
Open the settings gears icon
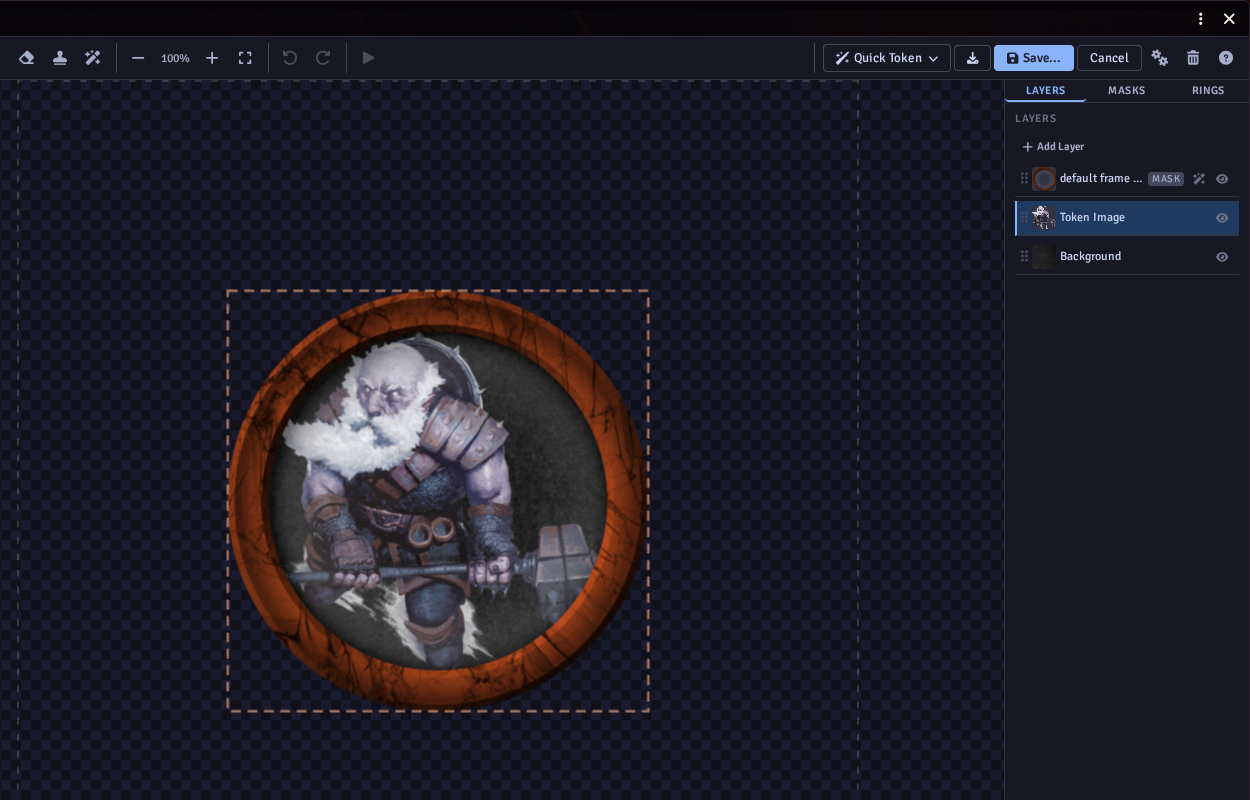point(1160,58)
